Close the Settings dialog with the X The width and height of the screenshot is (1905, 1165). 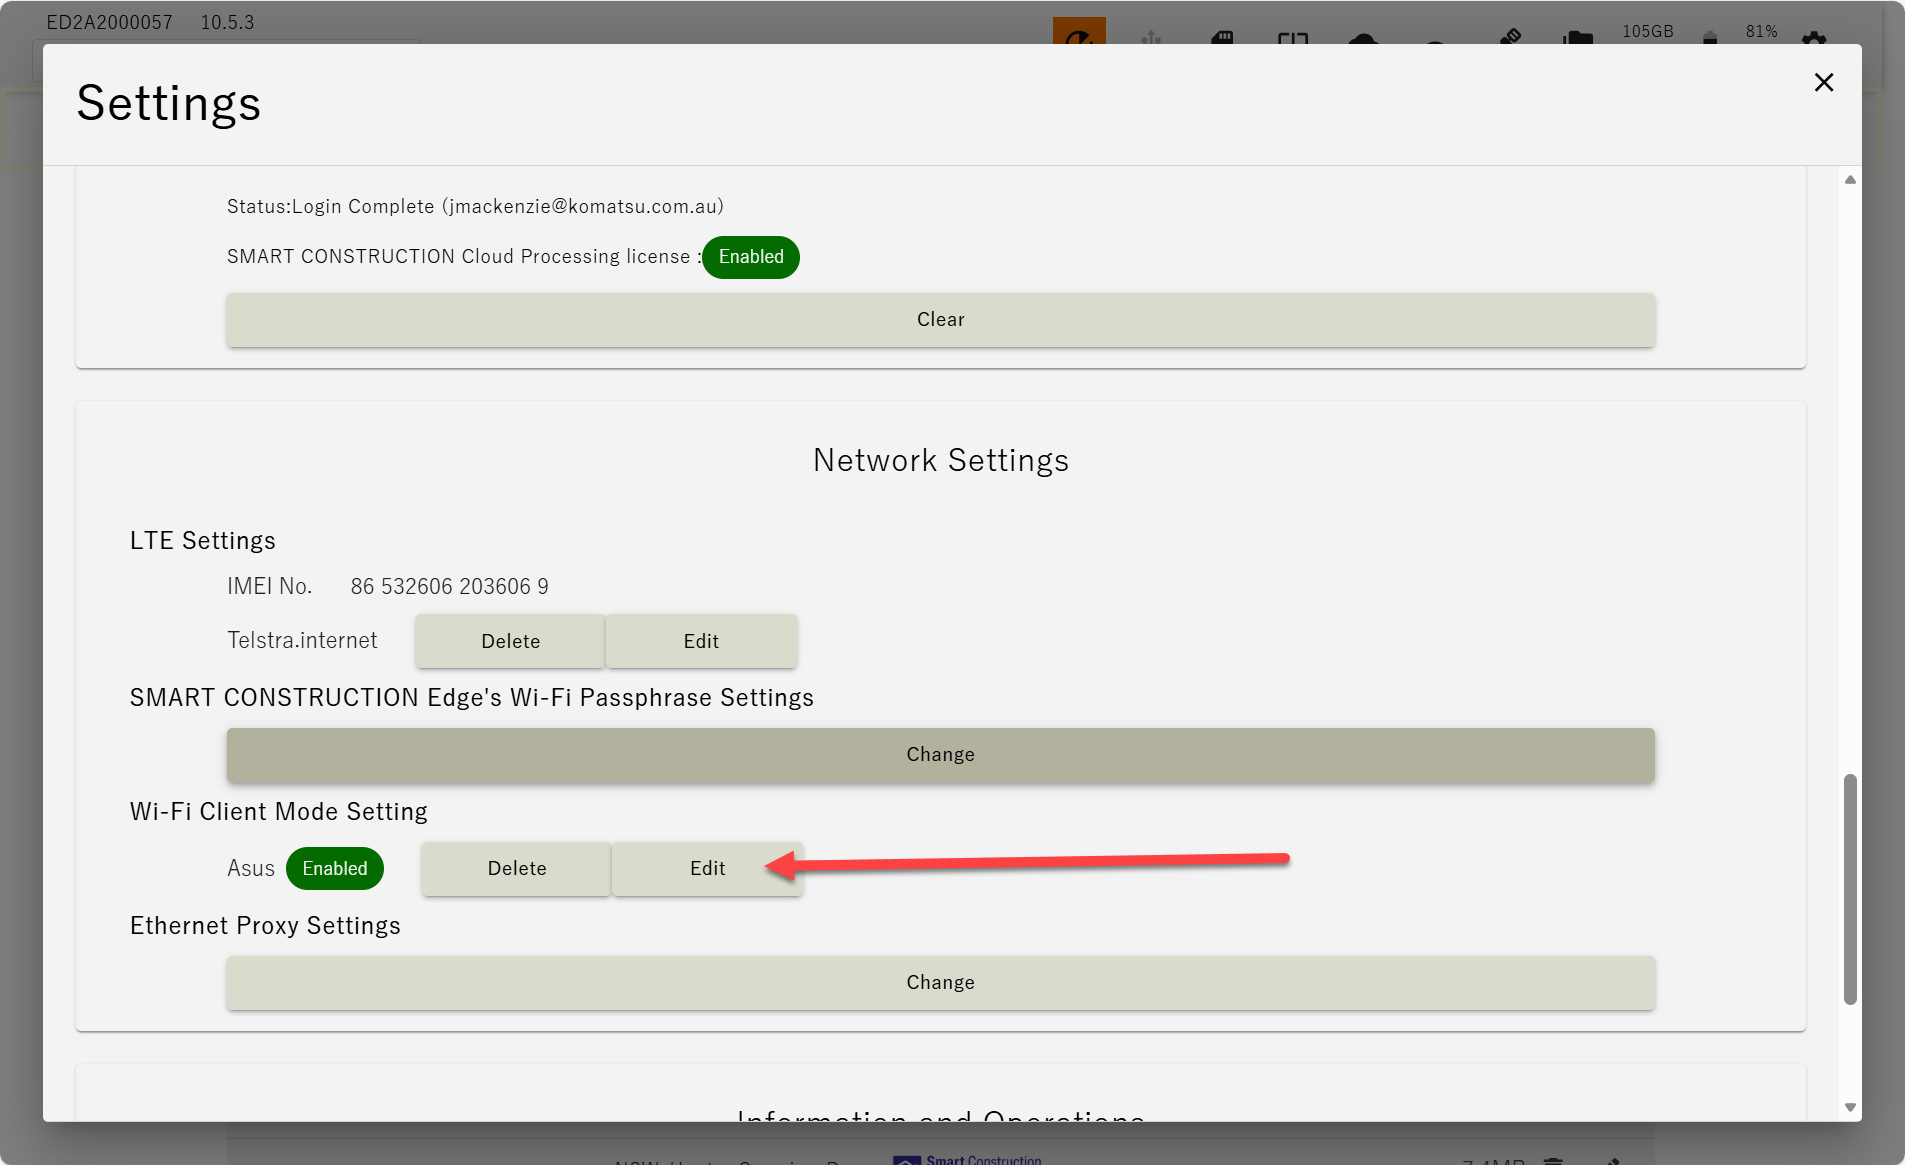click(x=1823, y=83)
